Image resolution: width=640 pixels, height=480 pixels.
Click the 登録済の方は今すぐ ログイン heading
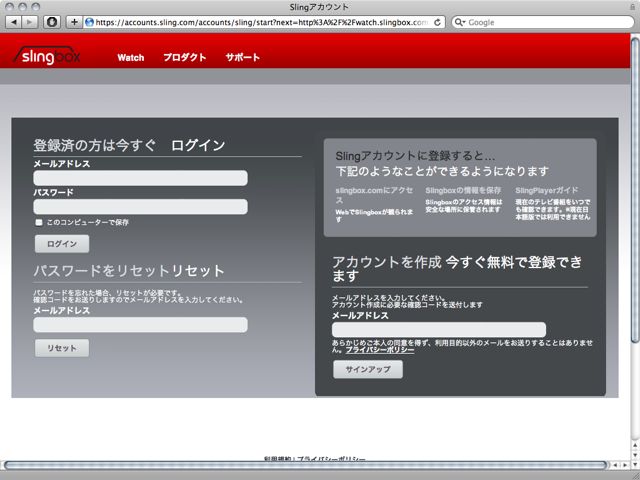129,145
